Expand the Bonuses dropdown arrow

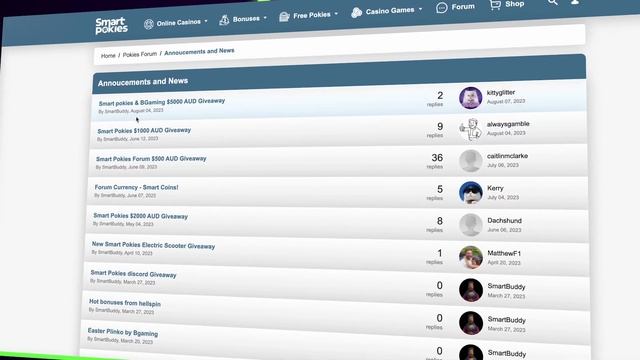click(x=265, y=18)
